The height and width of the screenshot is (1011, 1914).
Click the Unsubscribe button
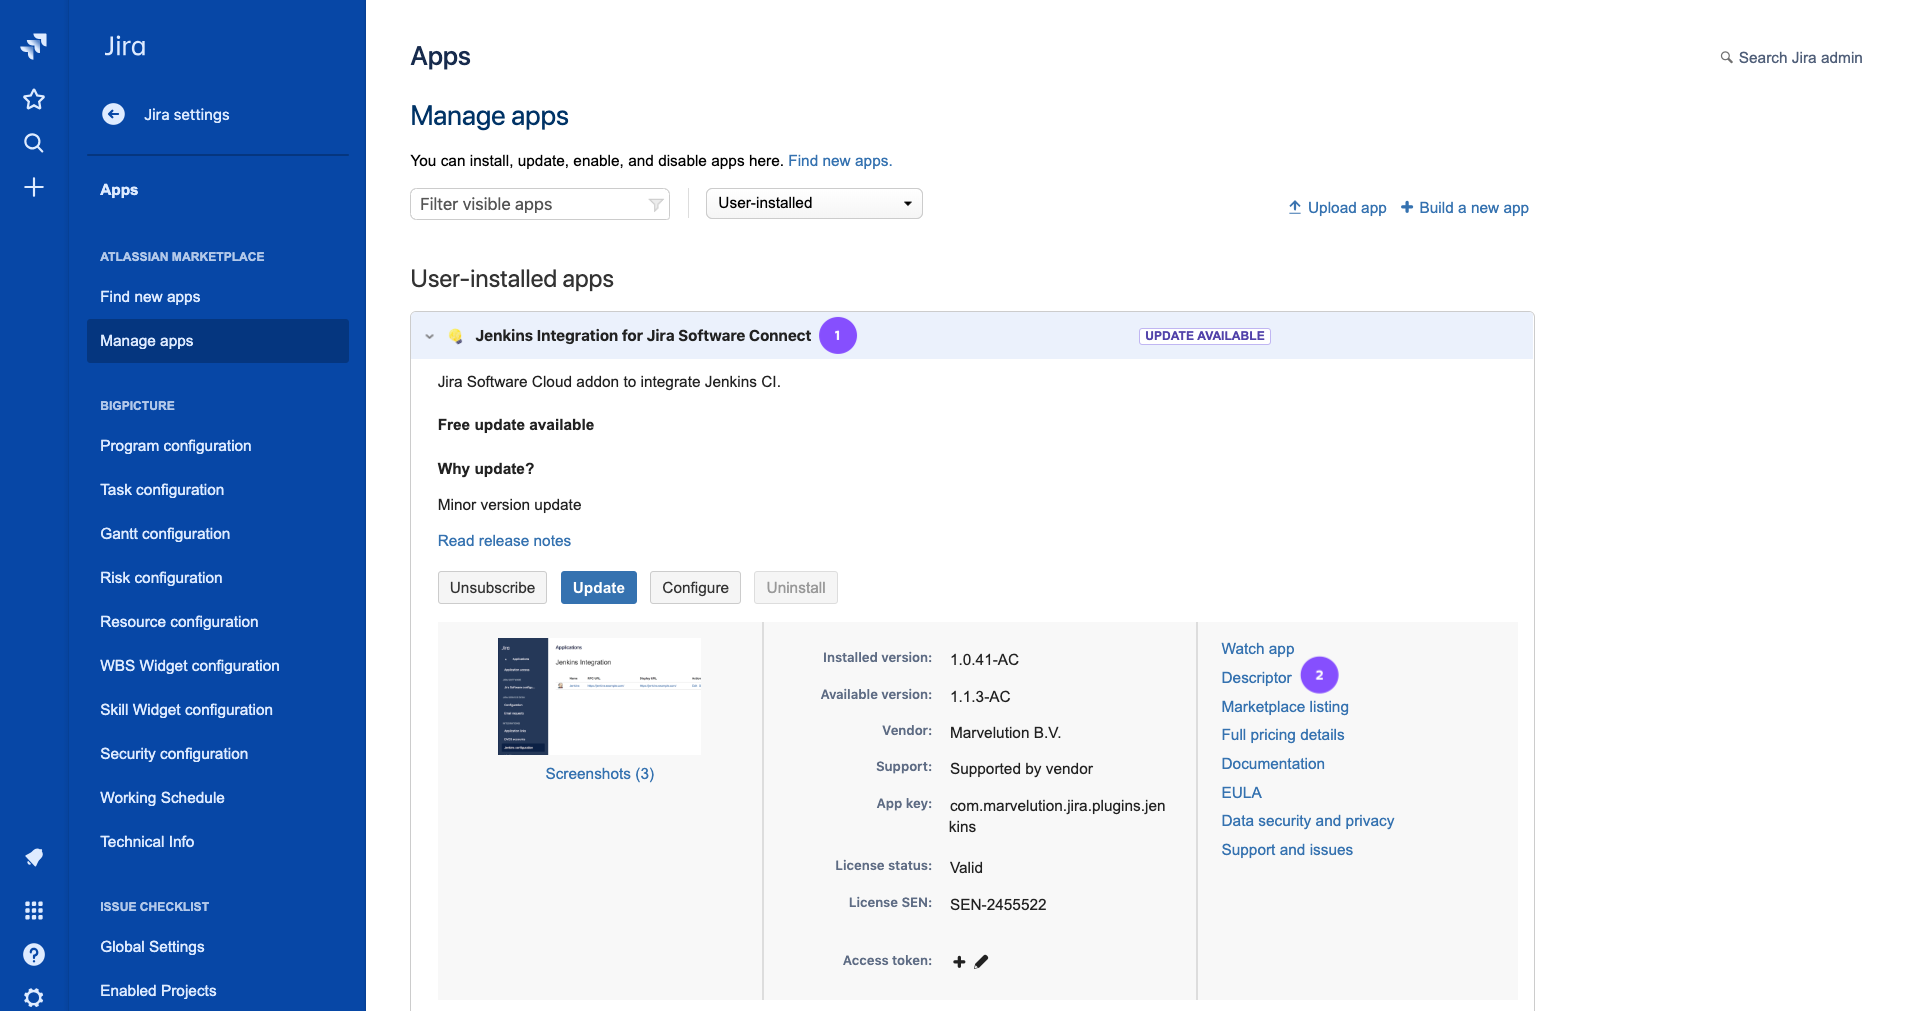click(492, 588)
